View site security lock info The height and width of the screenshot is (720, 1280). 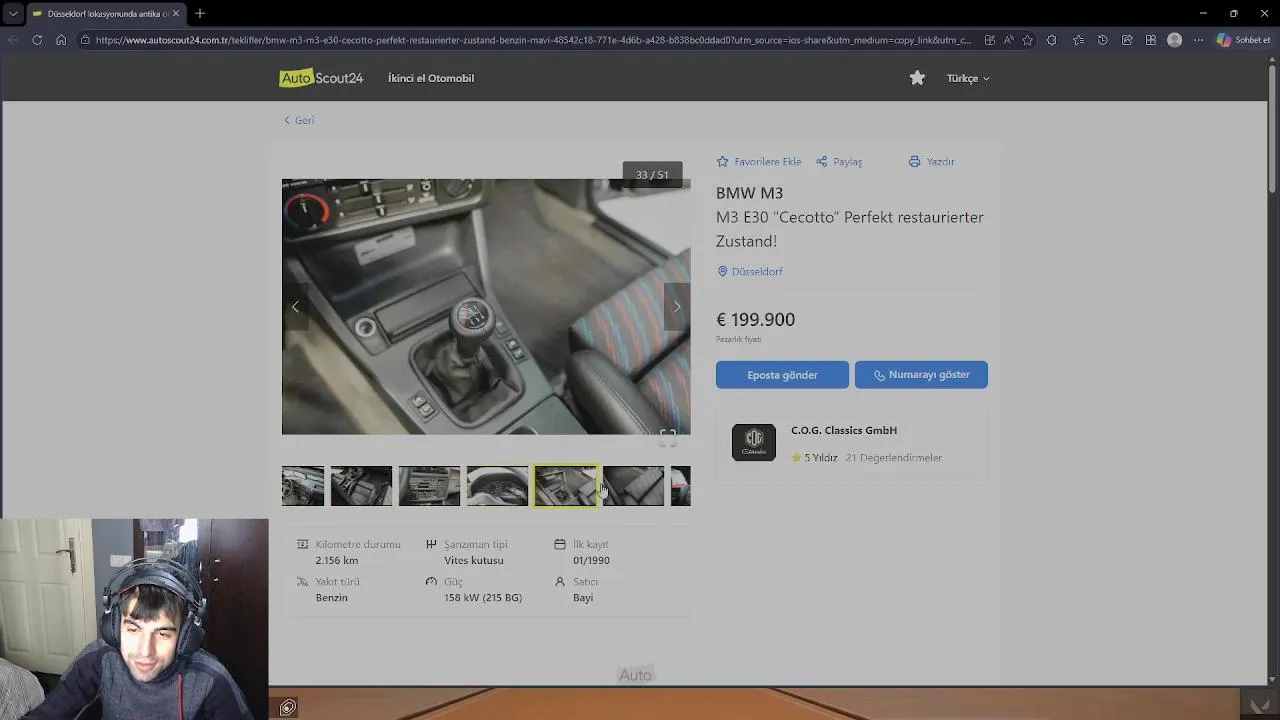(86, 40)
